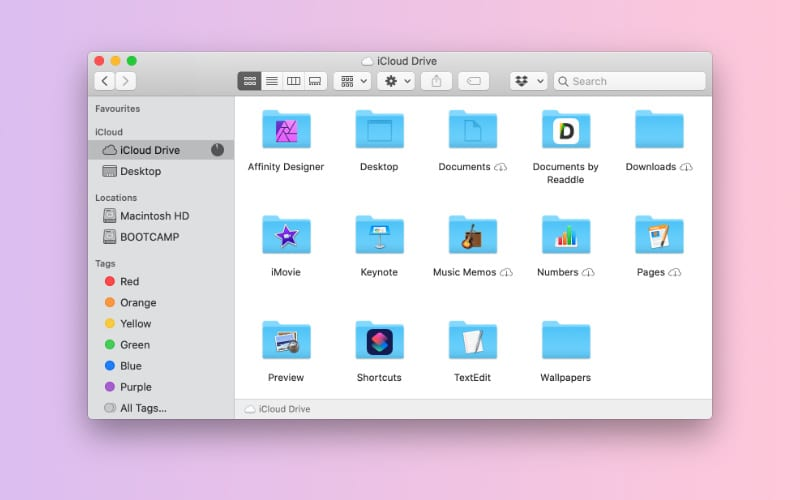Image resolution: width=800 pixels, height=500 pixels.
Task: Switch to list view
Action: click(x=271, y=81)
